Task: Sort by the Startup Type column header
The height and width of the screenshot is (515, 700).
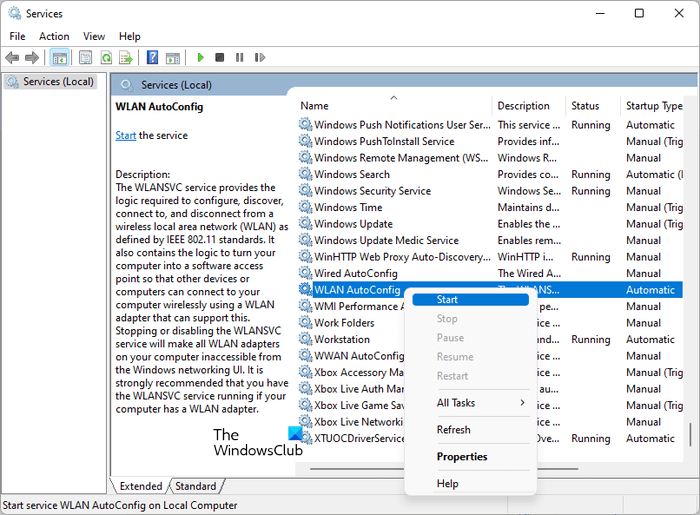Action: [654, 106]
